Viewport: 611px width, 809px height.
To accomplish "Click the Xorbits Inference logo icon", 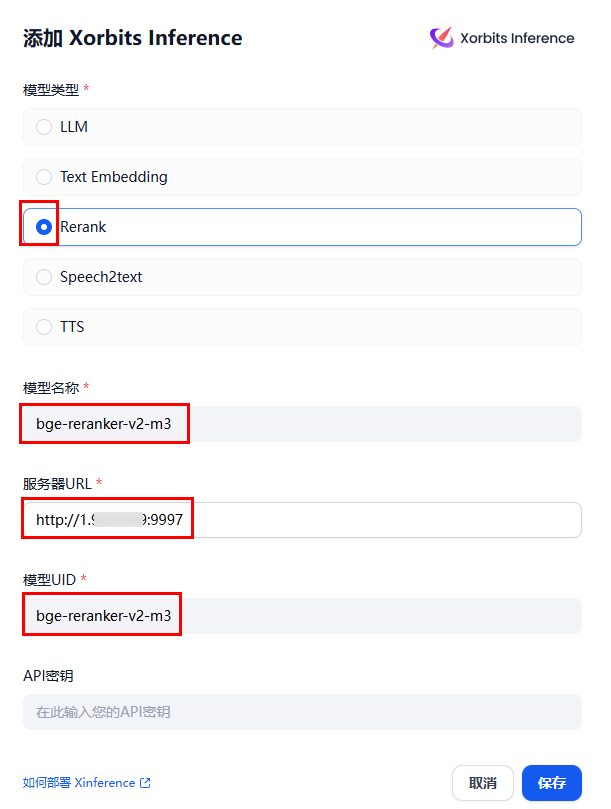I will click(442, 38).
